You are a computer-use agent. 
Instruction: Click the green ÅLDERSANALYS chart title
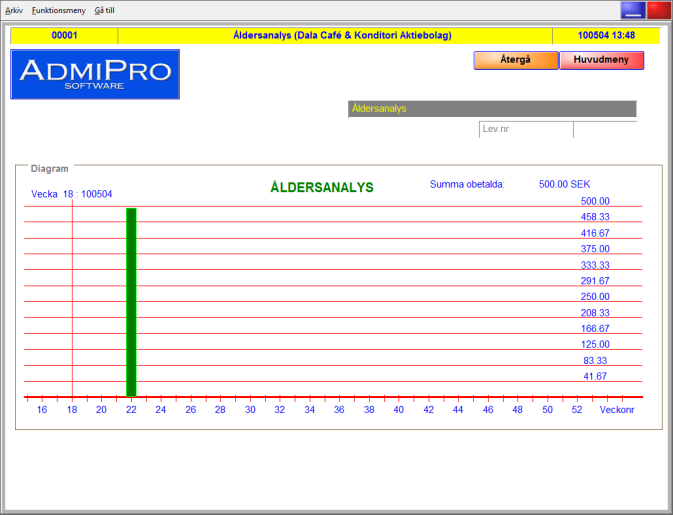click(322, 188)
